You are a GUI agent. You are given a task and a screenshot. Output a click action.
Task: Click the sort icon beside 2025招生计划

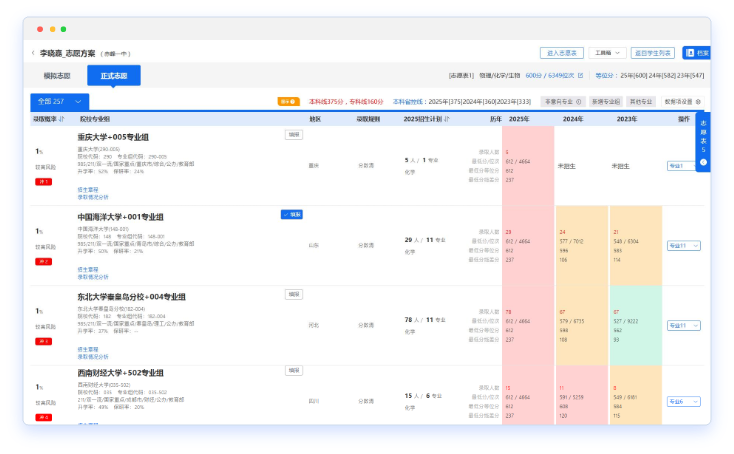point(446,118)
